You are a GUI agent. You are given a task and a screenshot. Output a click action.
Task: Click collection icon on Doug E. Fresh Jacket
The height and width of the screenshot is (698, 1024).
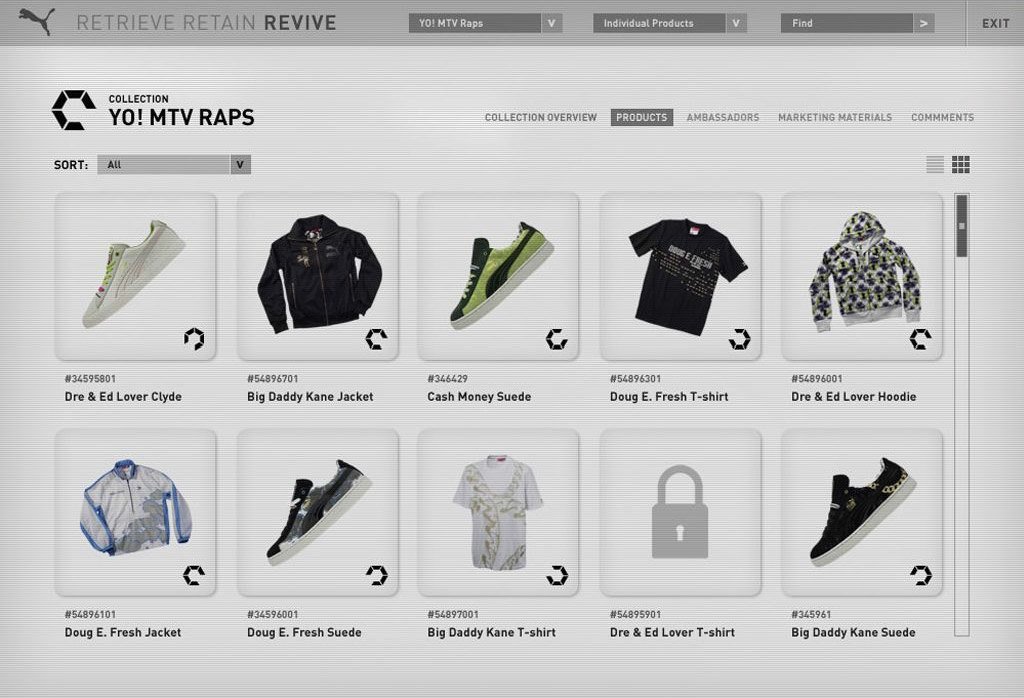[x=194, y=575]
